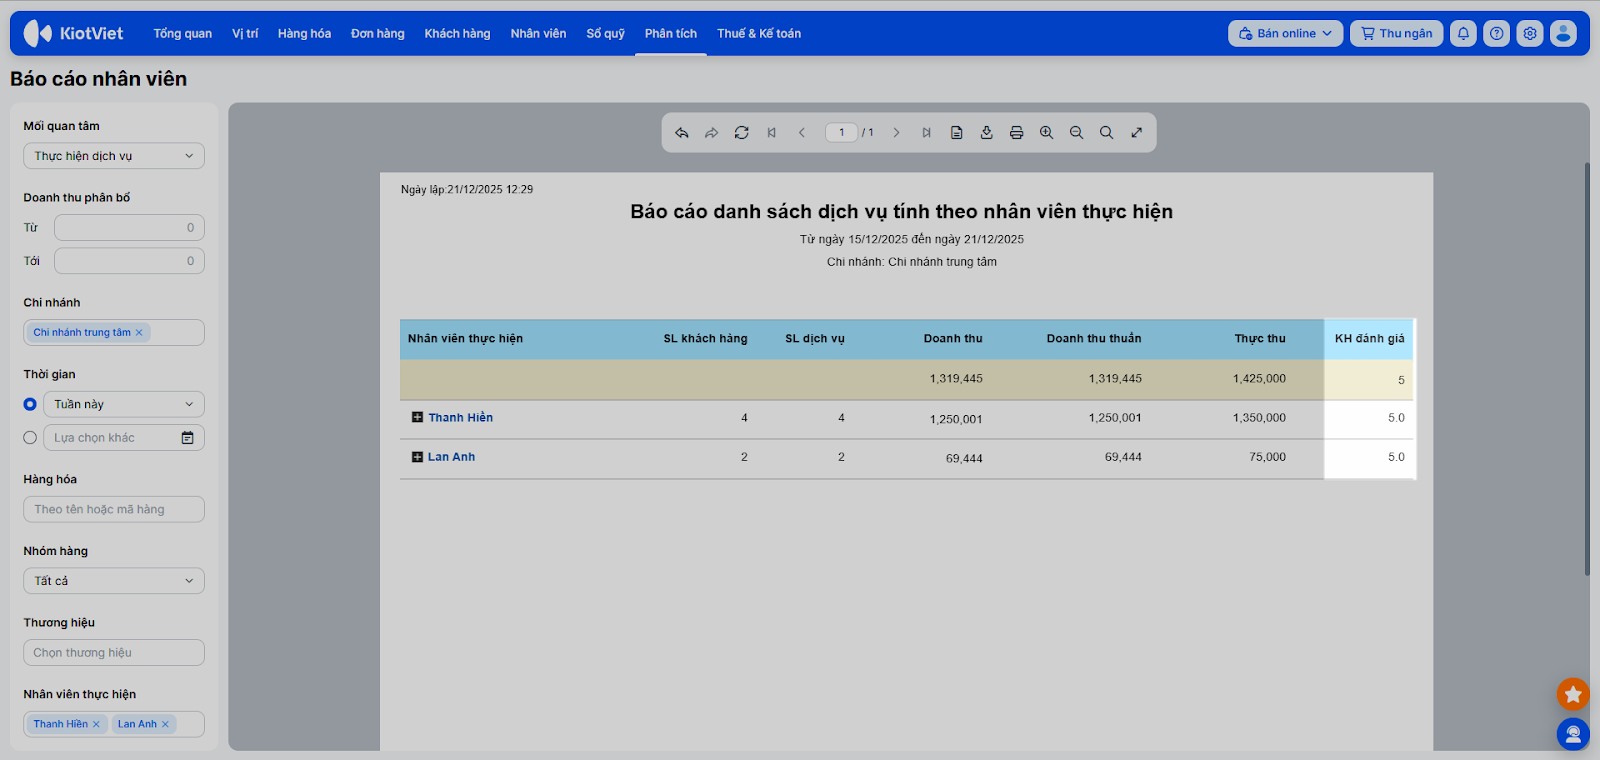Screen dimensions: 1600x760
Task: Open search in the report viewer
Action: [1107, 132]
